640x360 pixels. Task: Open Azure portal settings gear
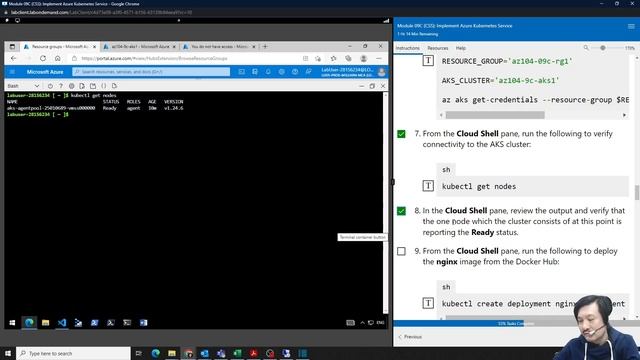[x=282, y=72]
